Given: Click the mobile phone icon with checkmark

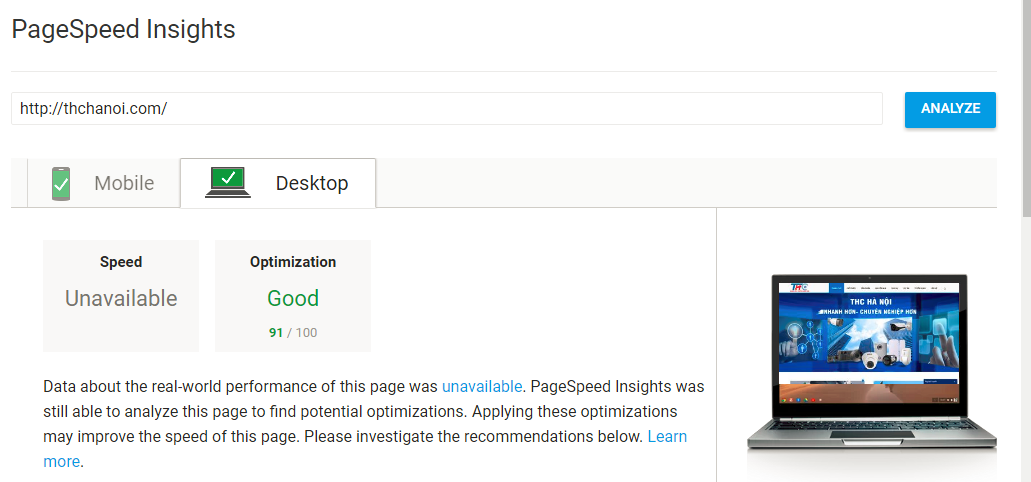Looking at the screenshot, I should (x=60, y=183).
